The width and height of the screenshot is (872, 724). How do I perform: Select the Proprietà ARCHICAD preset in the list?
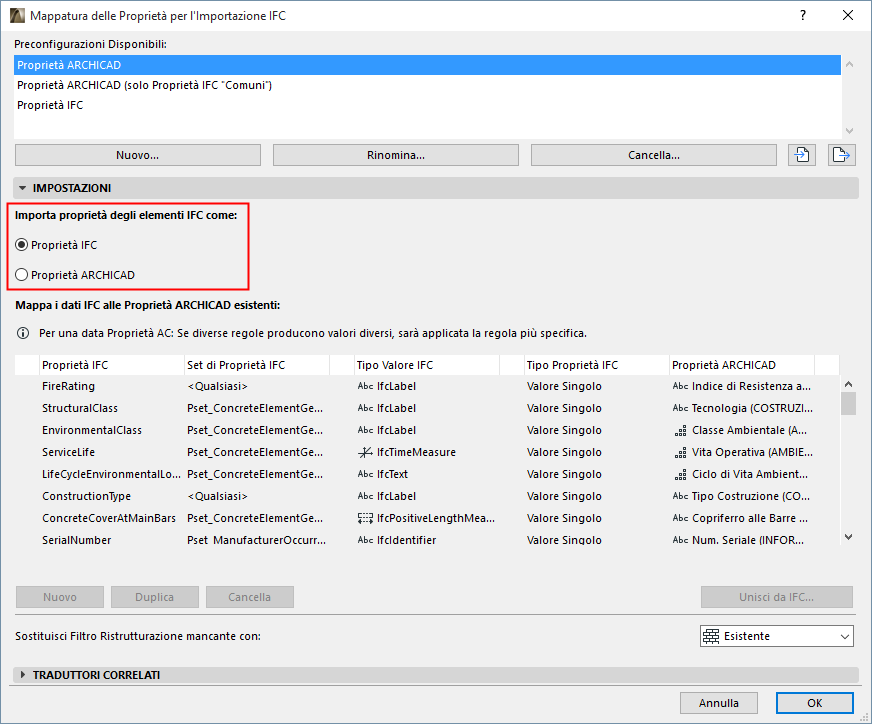click(427, 65)
